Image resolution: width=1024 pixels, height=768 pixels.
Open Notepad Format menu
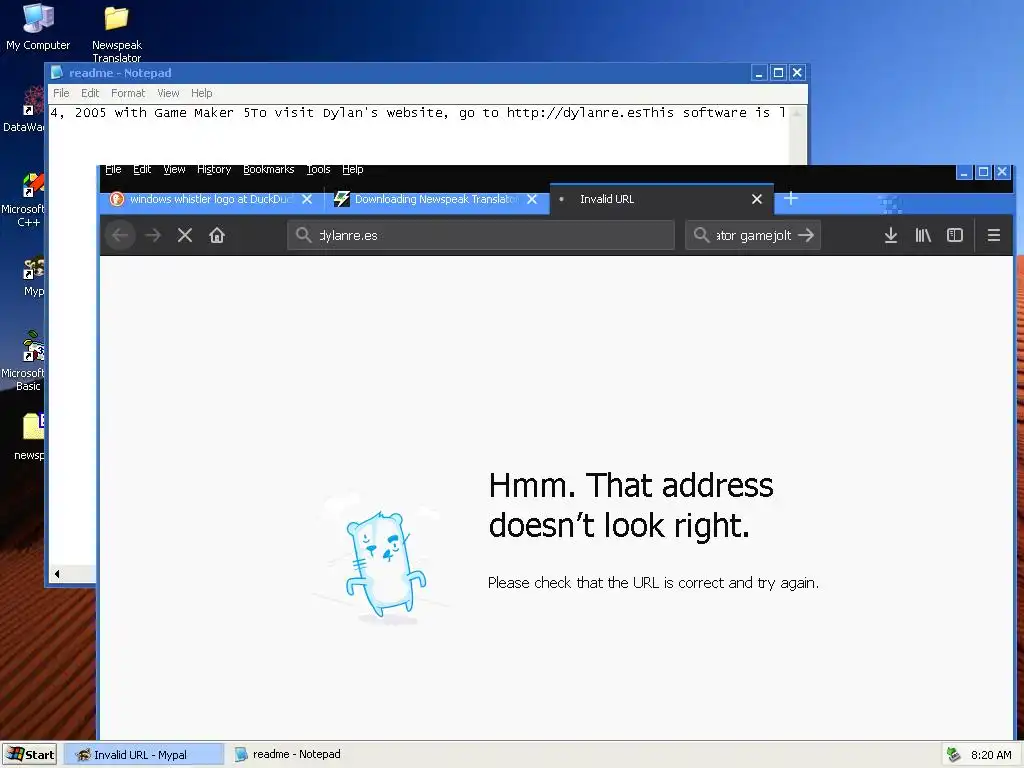coord(128,93)
